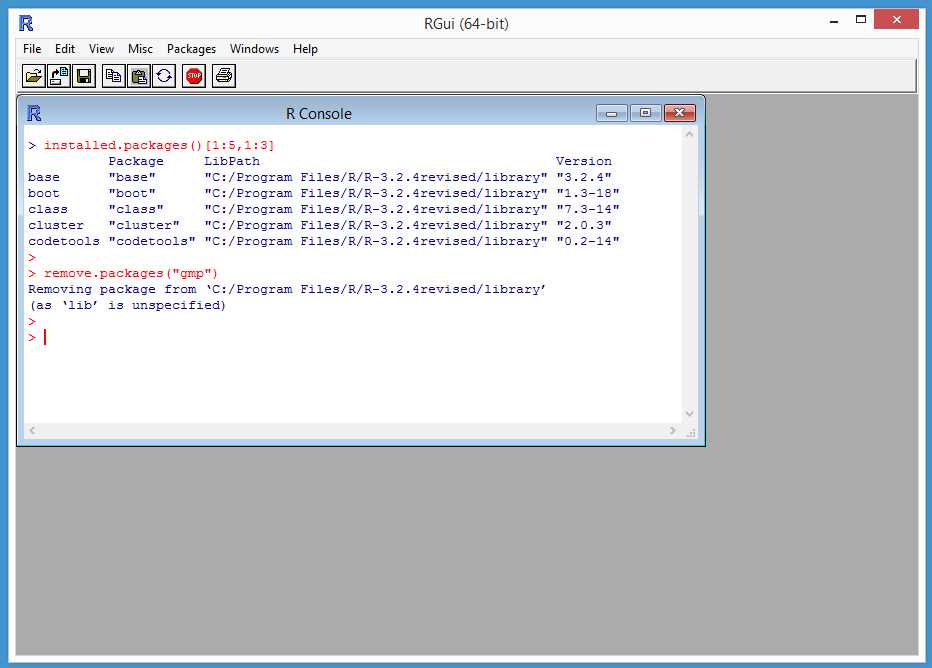Click the Package column header
The width and height of the screenshot is (932, 668).
tap(136, 161)
